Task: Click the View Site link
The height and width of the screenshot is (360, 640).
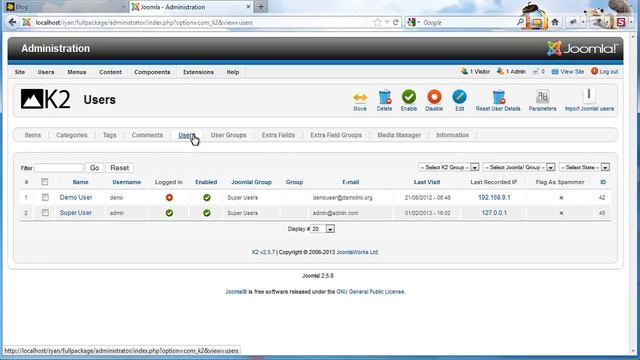Action: point(568,72)
